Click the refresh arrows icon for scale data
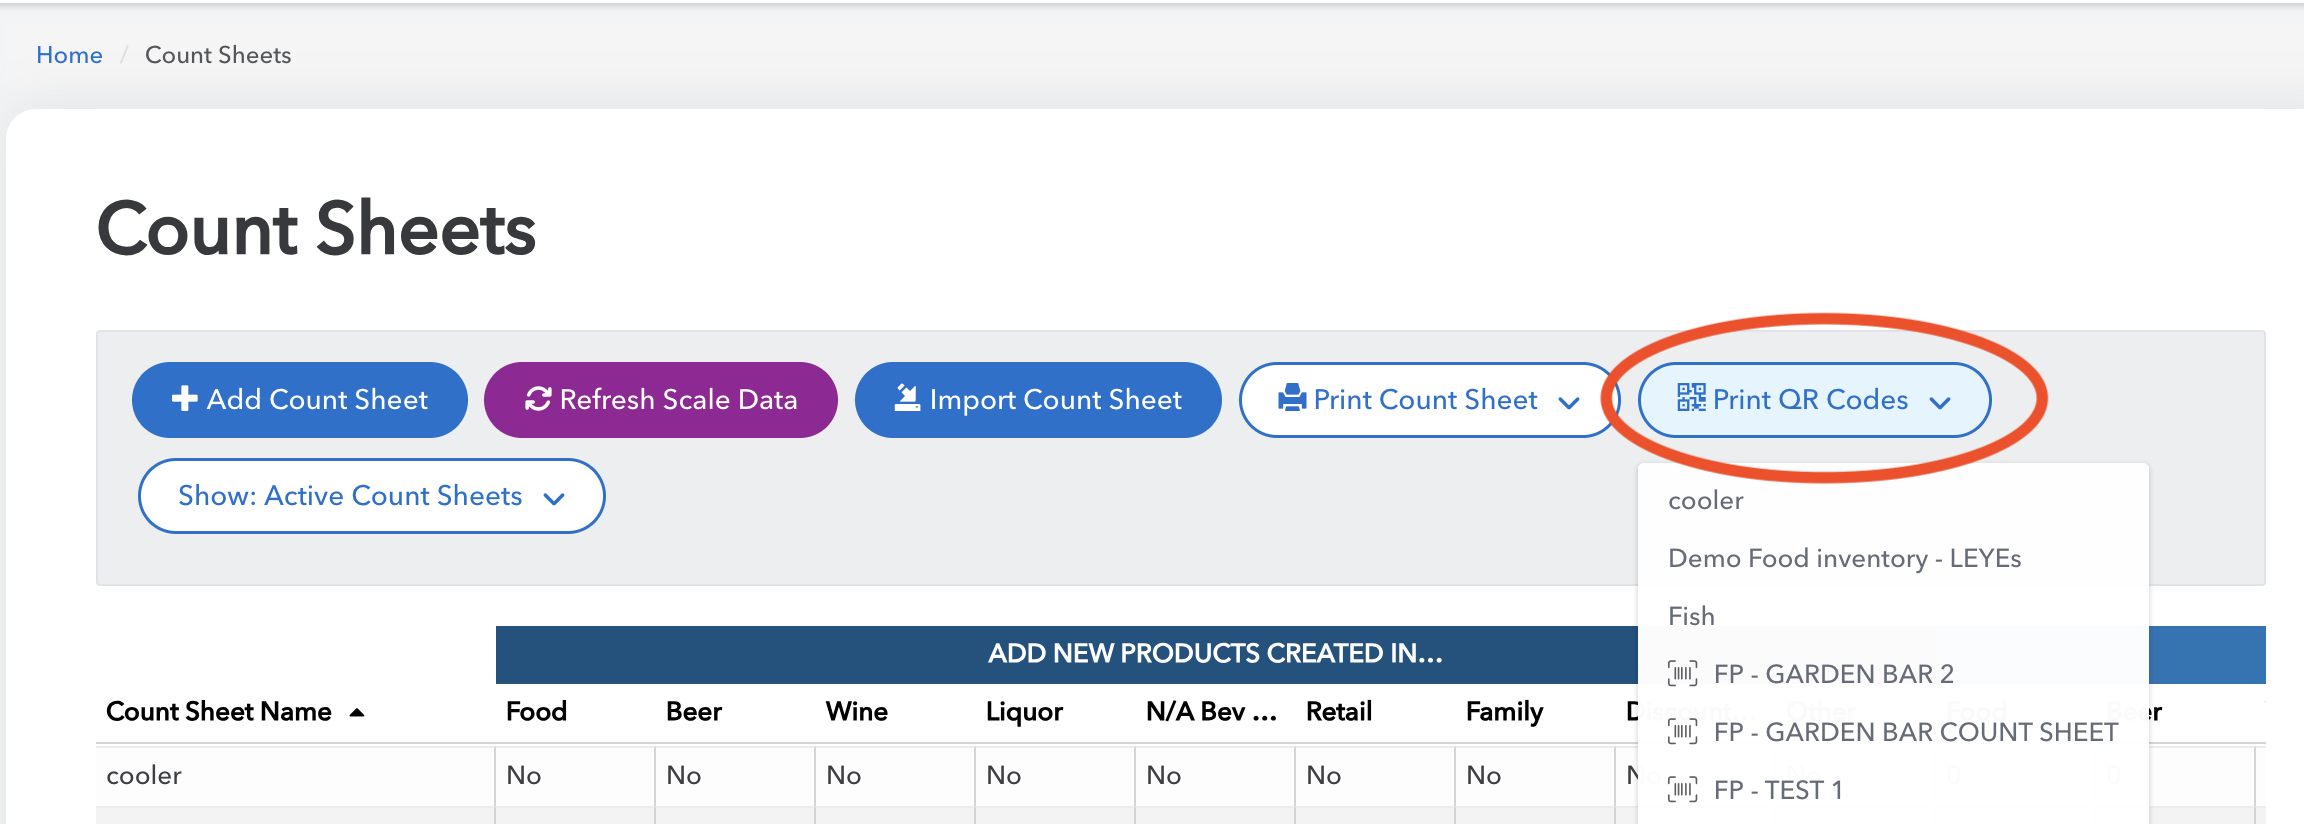 click(x=538, y=399)
